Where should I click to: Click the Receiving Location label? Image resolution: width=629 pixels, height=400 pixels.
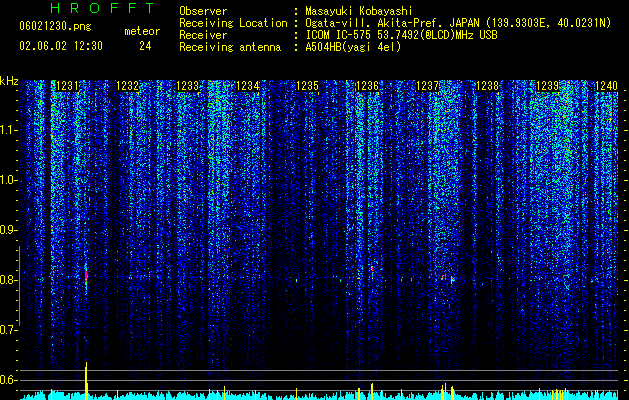point(233,23)
